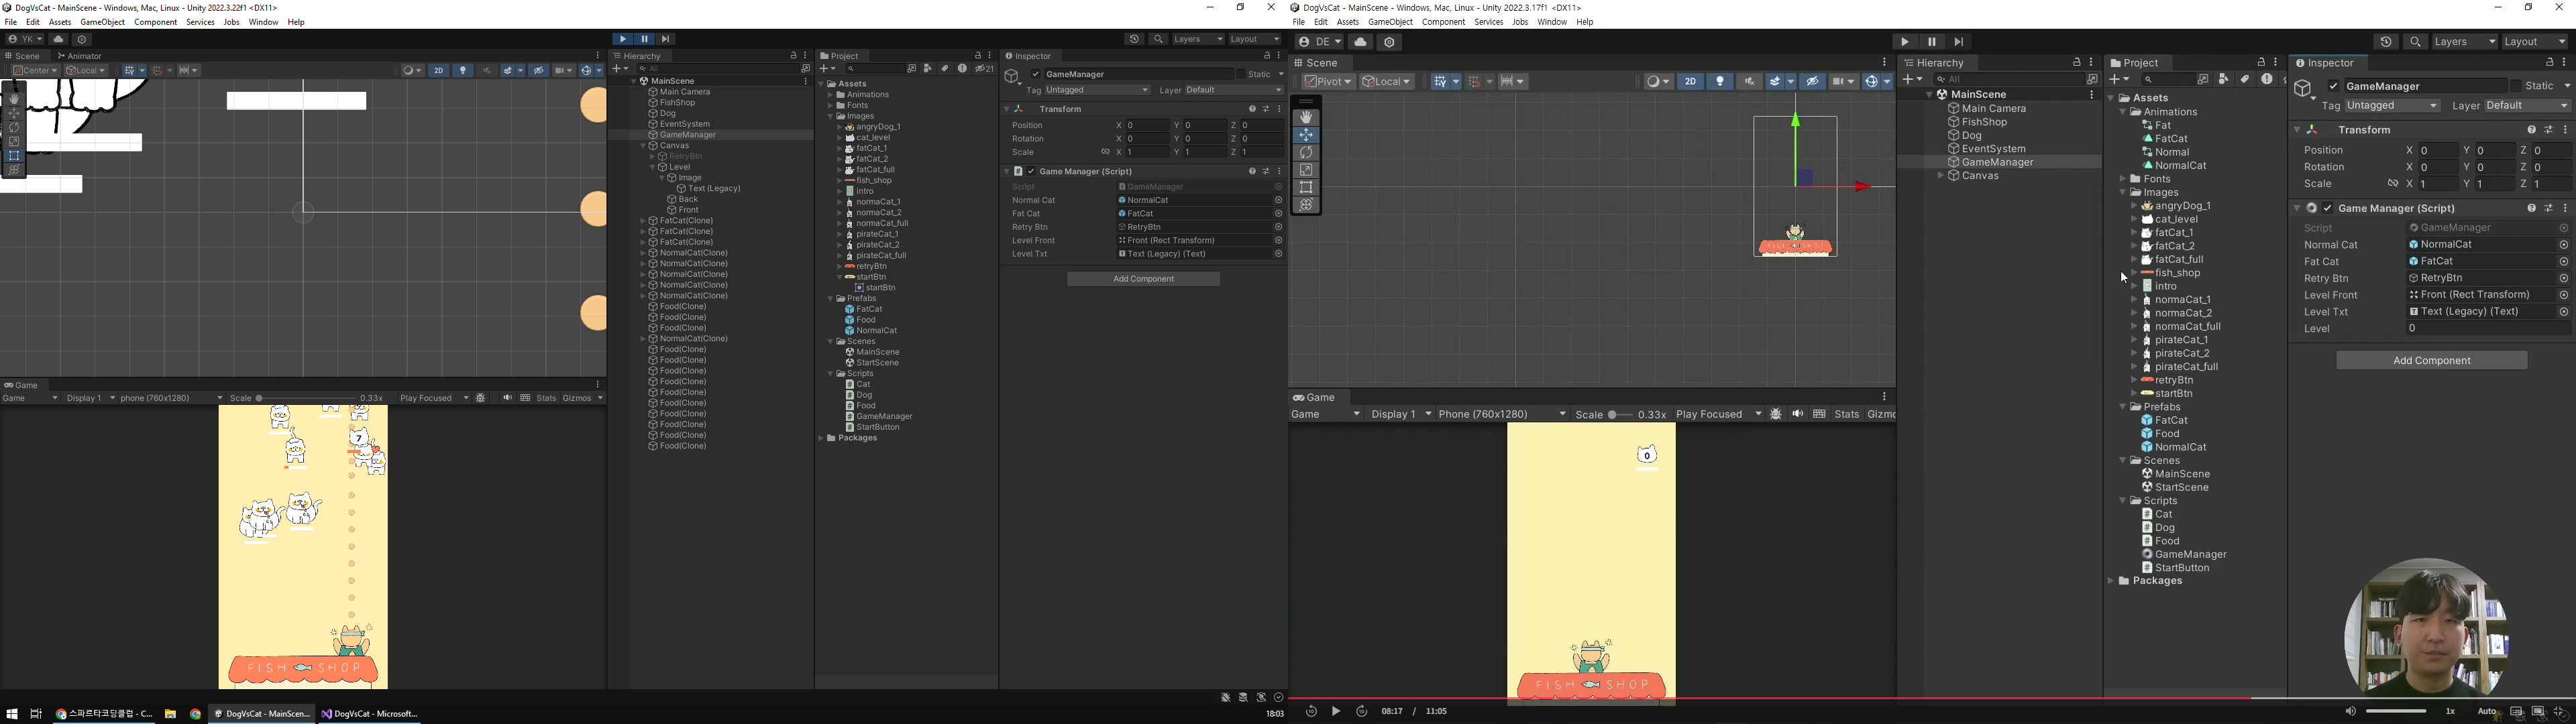Adjust the video player volume slider
The width and height of the screenshot is (2576, 724).
[x=2395, y=711]
